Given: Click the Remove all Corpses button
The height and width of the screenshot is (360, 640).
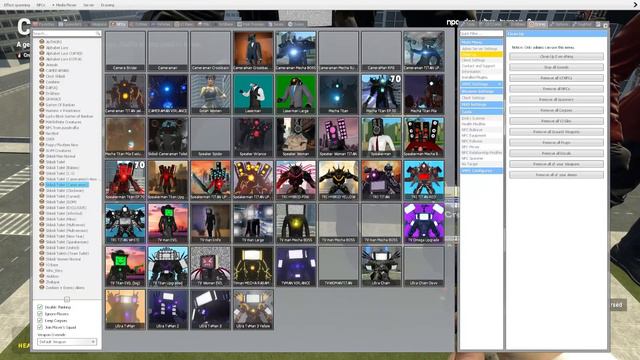Looking at the screenshot, I should click(556, 110).
